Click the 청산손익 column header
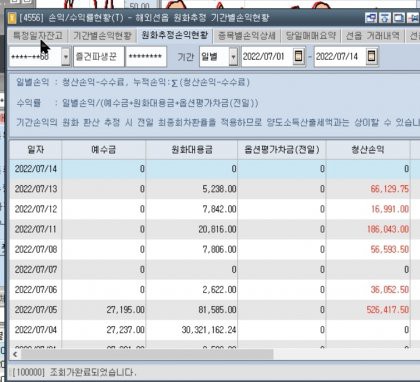 point(368,150)
